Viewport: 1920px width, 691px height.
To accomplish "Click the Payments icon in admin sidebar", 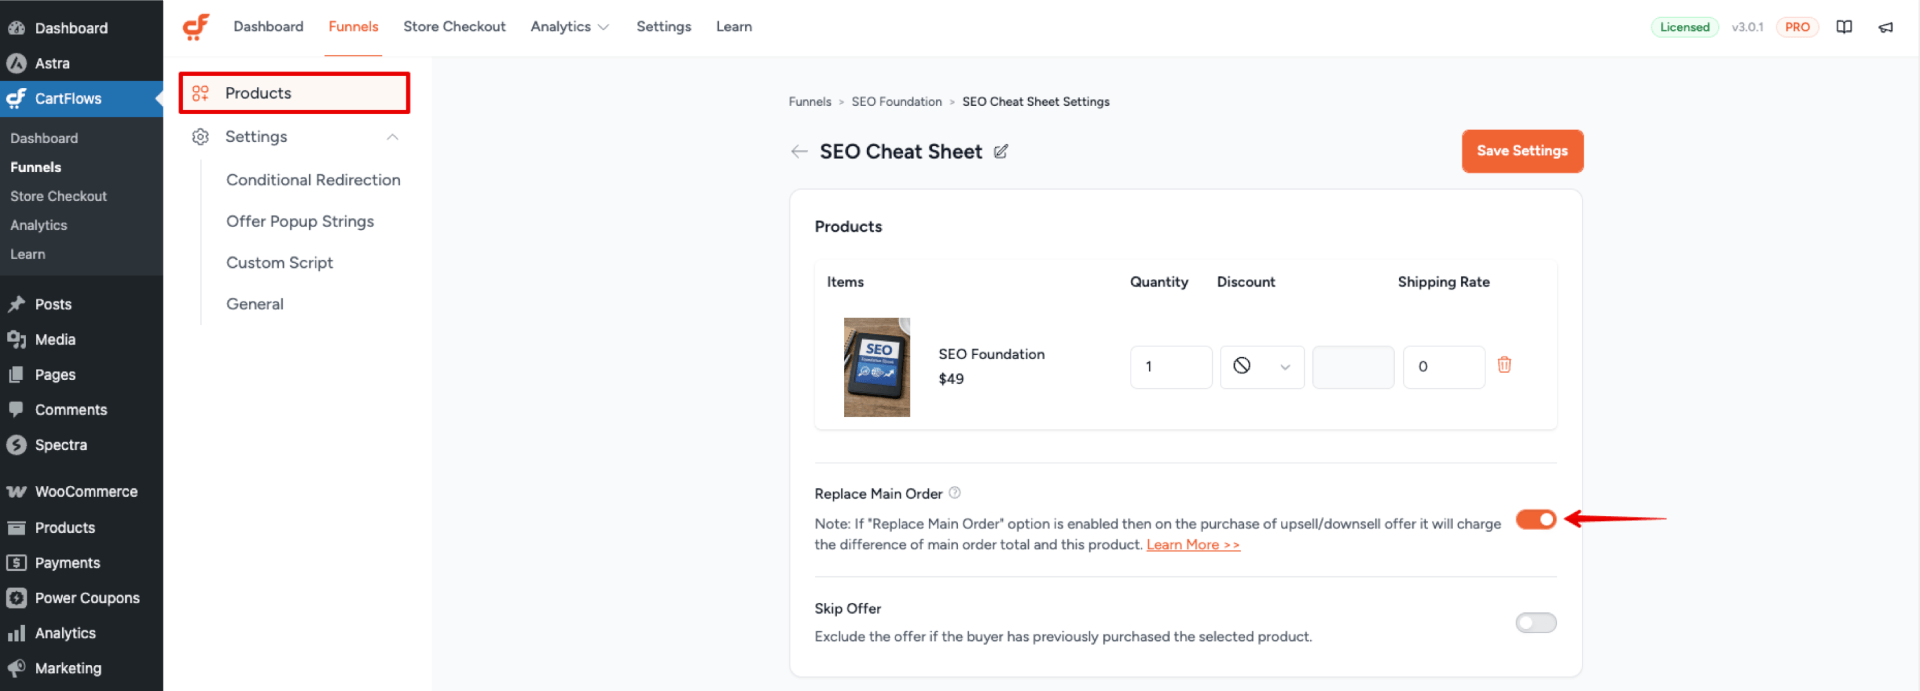I will pos(17,563).
